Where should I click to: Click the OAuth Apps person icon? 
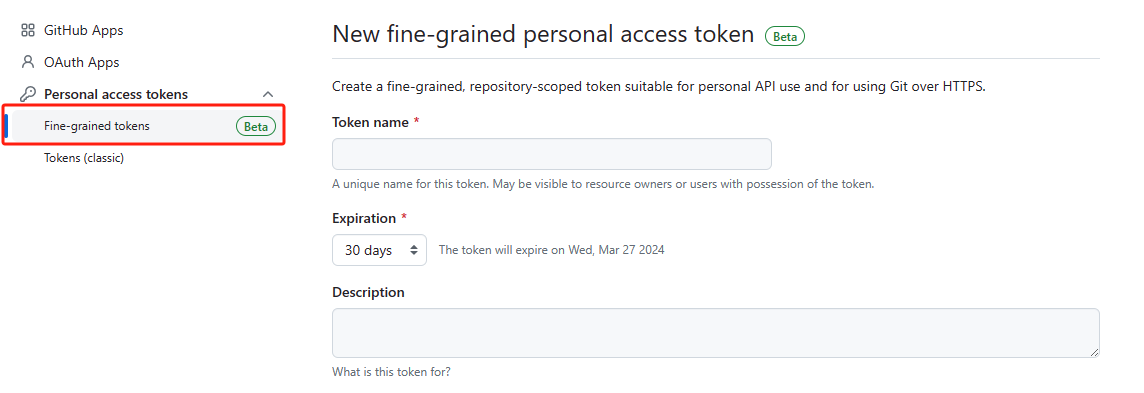point(28,62)
